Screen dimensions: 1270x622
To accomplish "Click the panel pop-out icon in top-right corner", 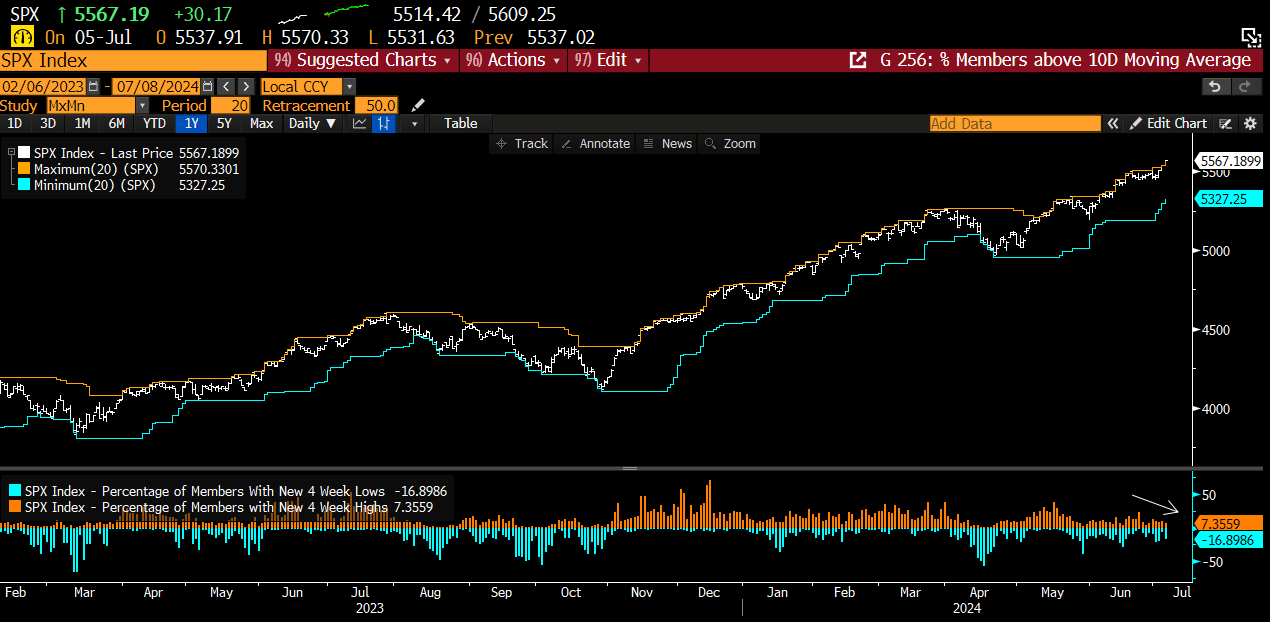I will tap(1251, 37).
